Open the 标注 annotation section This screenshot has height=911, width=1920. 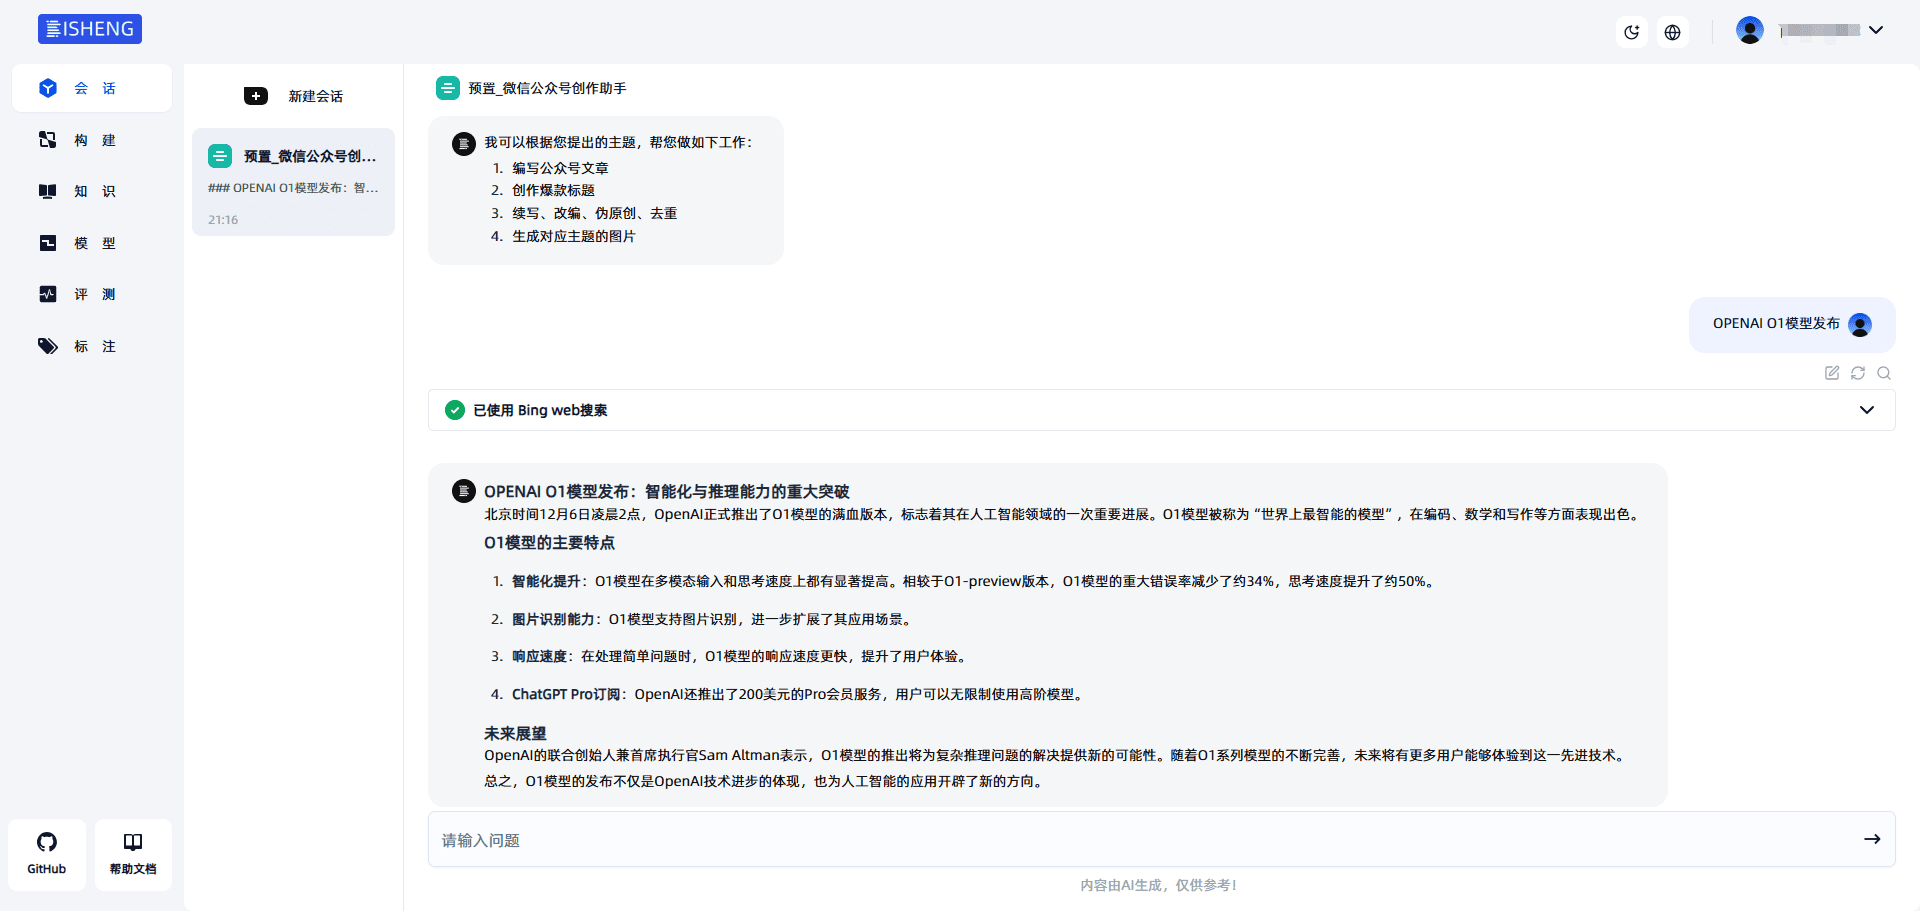(x=92, y=346)
